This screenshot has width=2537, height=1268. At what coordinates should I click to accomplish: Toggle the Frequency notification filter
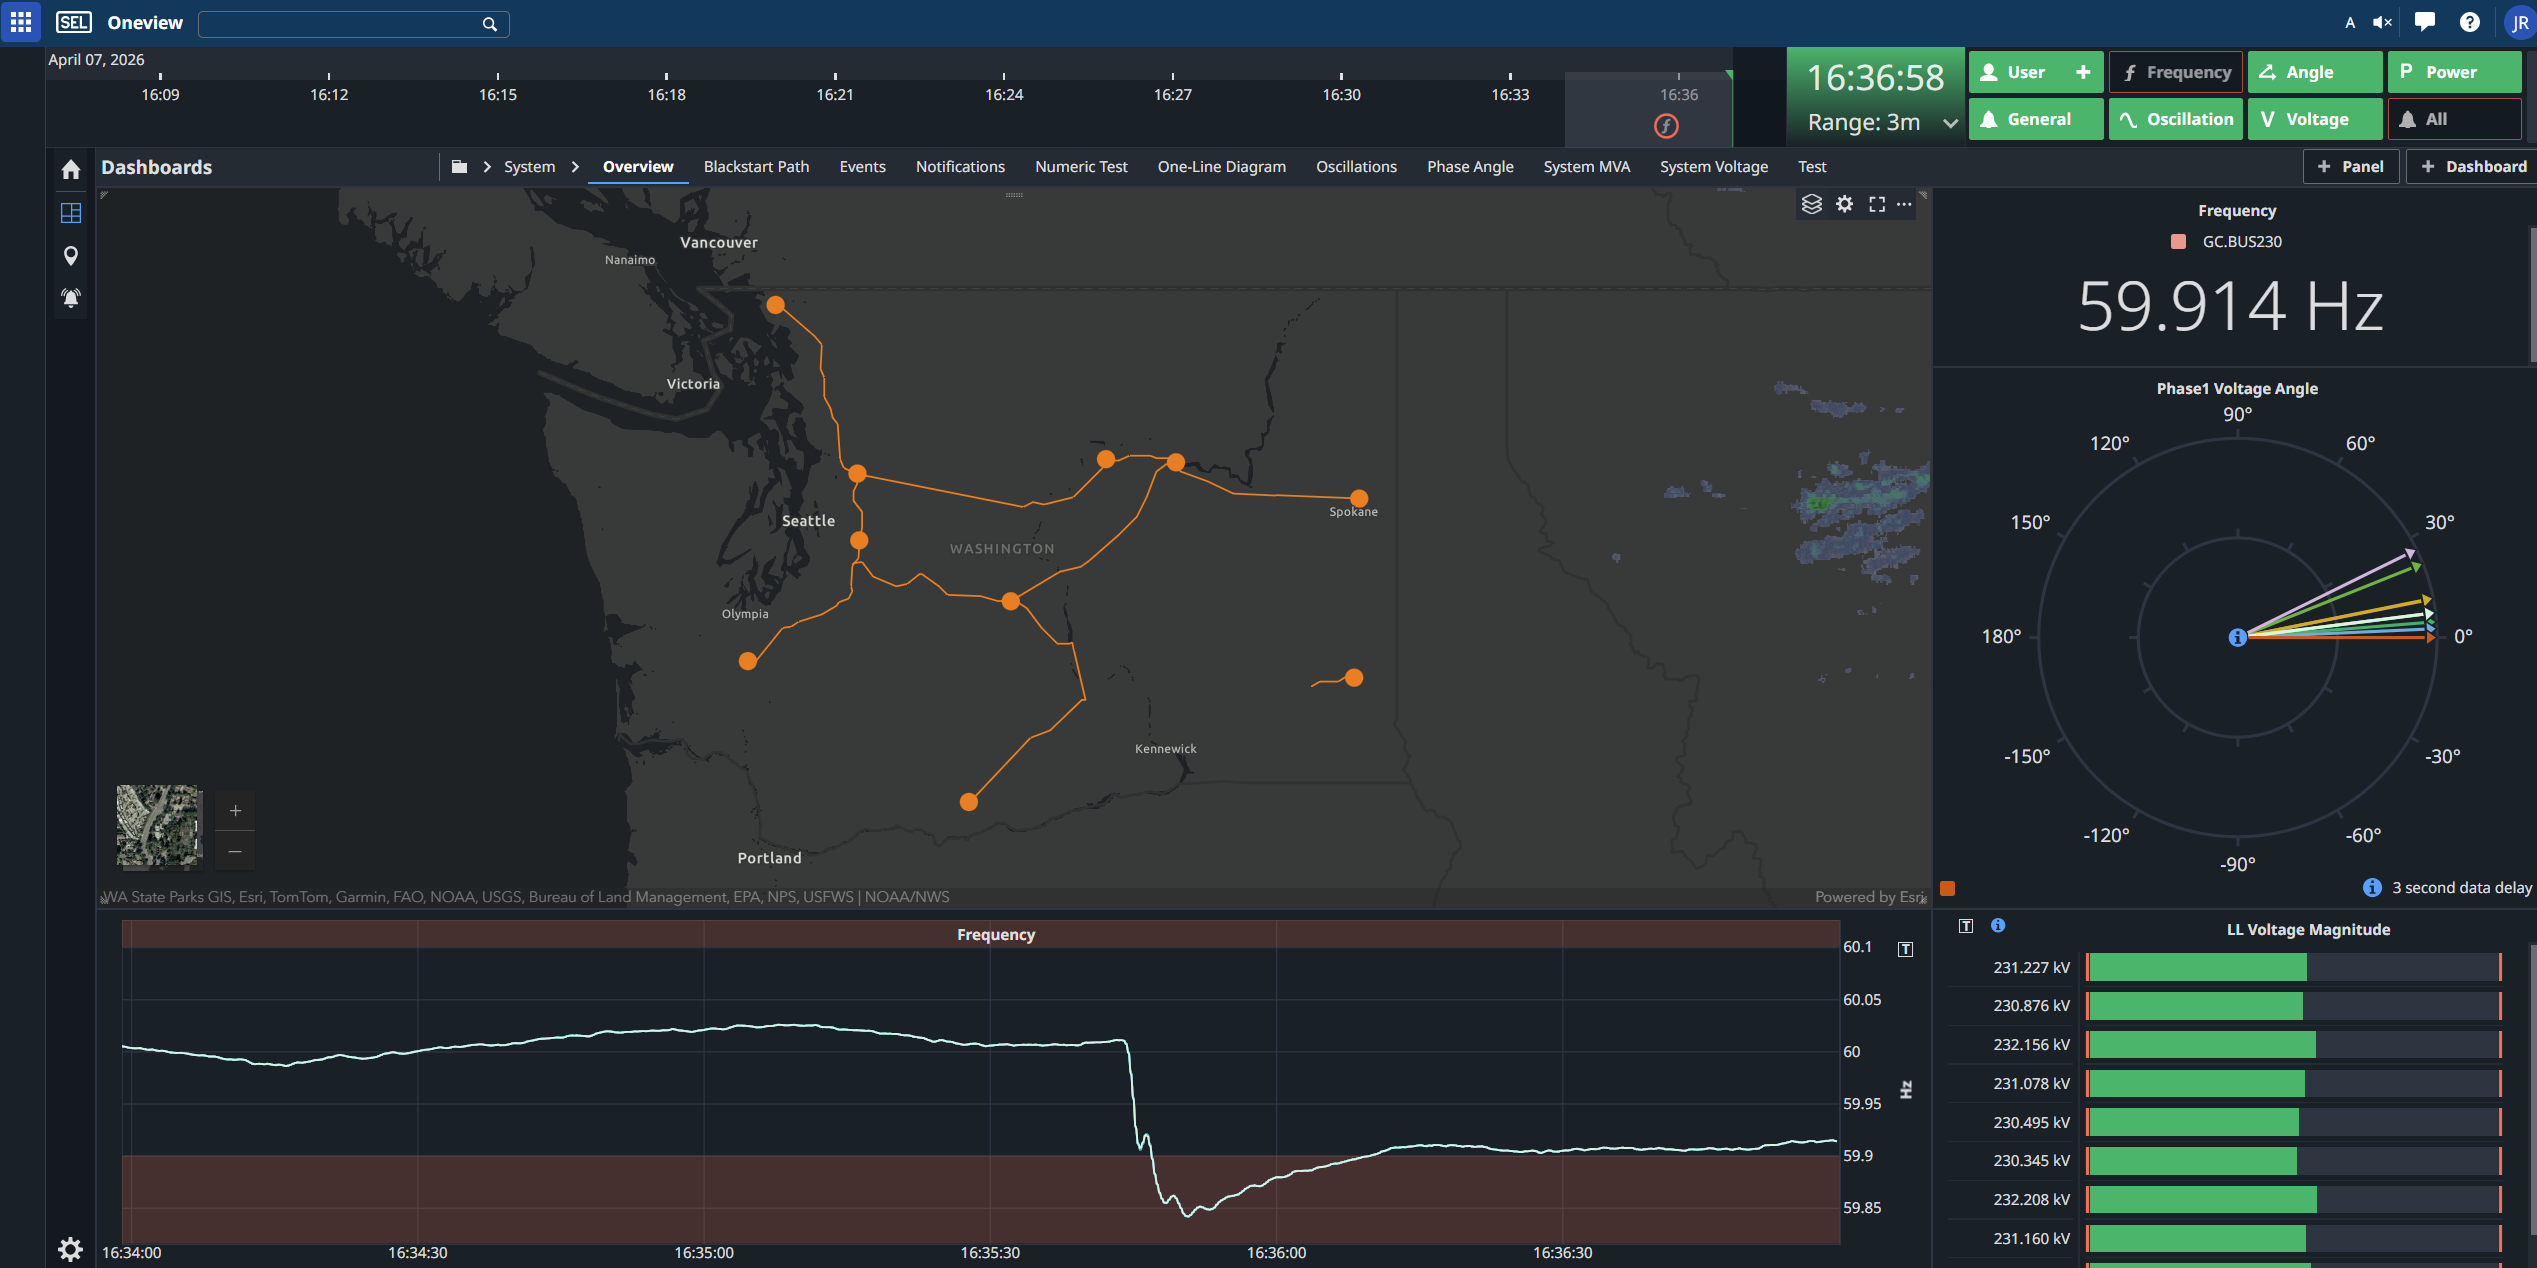point(2176,72)
